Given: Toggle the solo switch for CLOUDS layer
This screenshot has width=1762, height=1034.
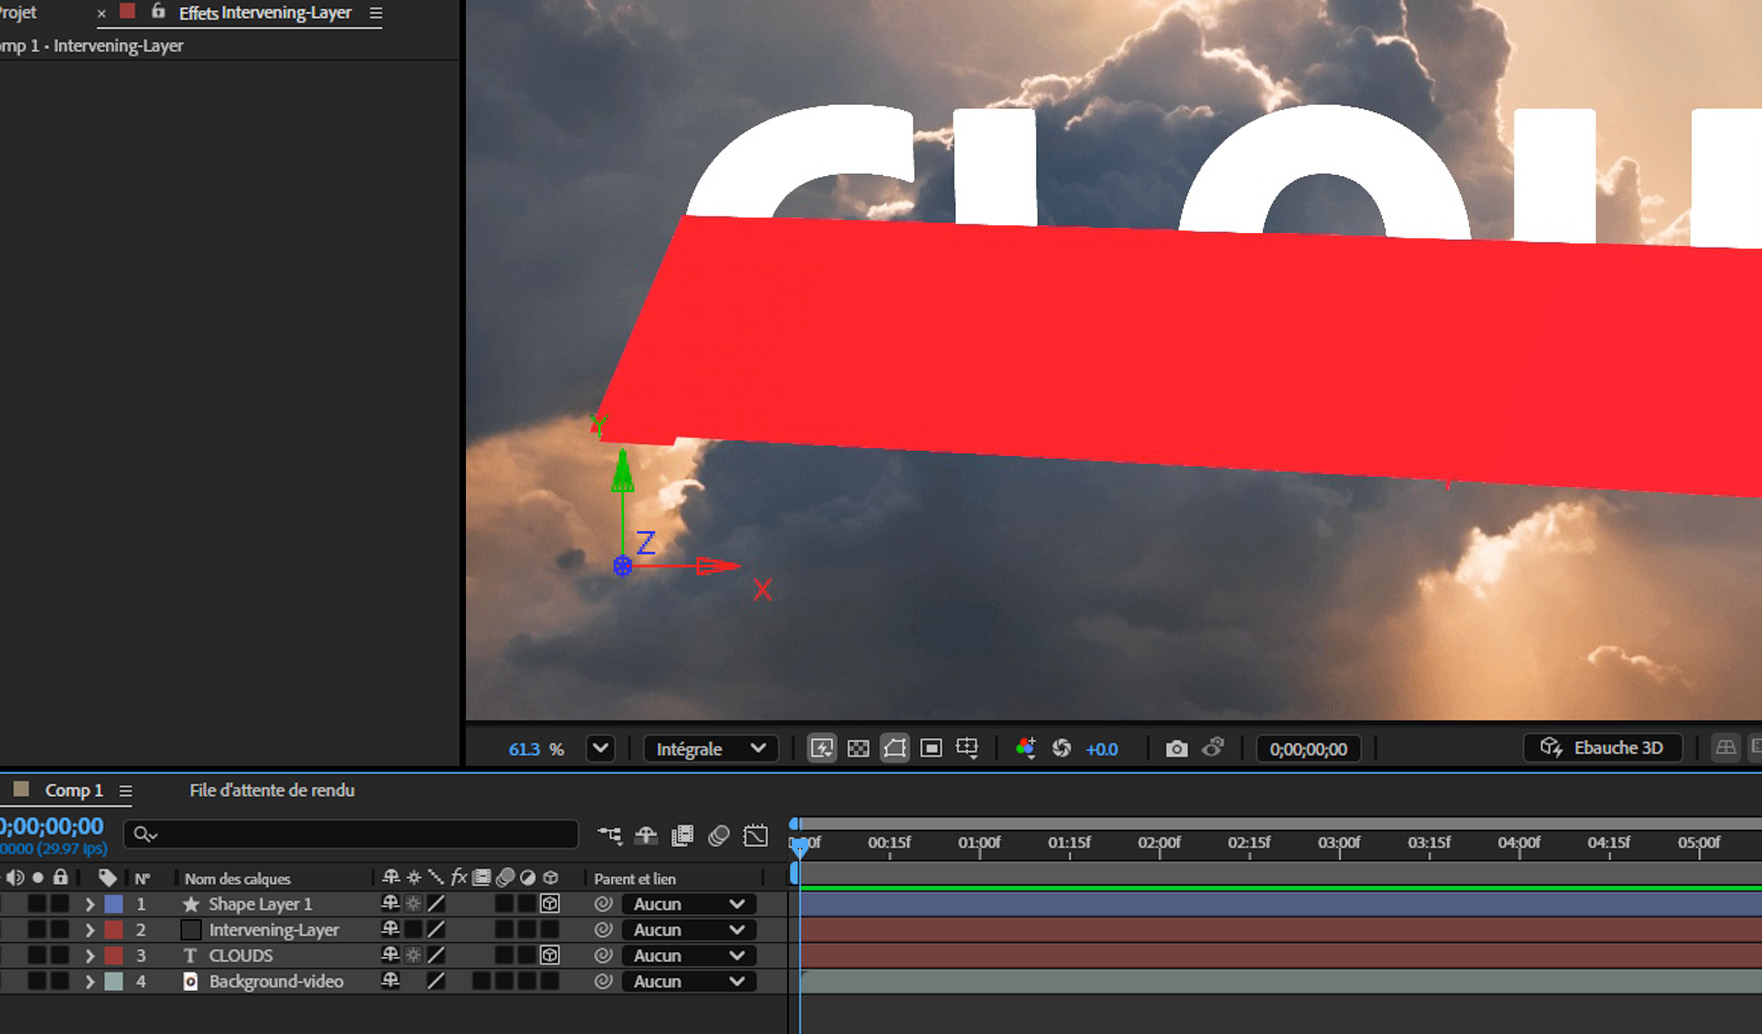Looking at the screenshot, I should [x=37, y=955].
